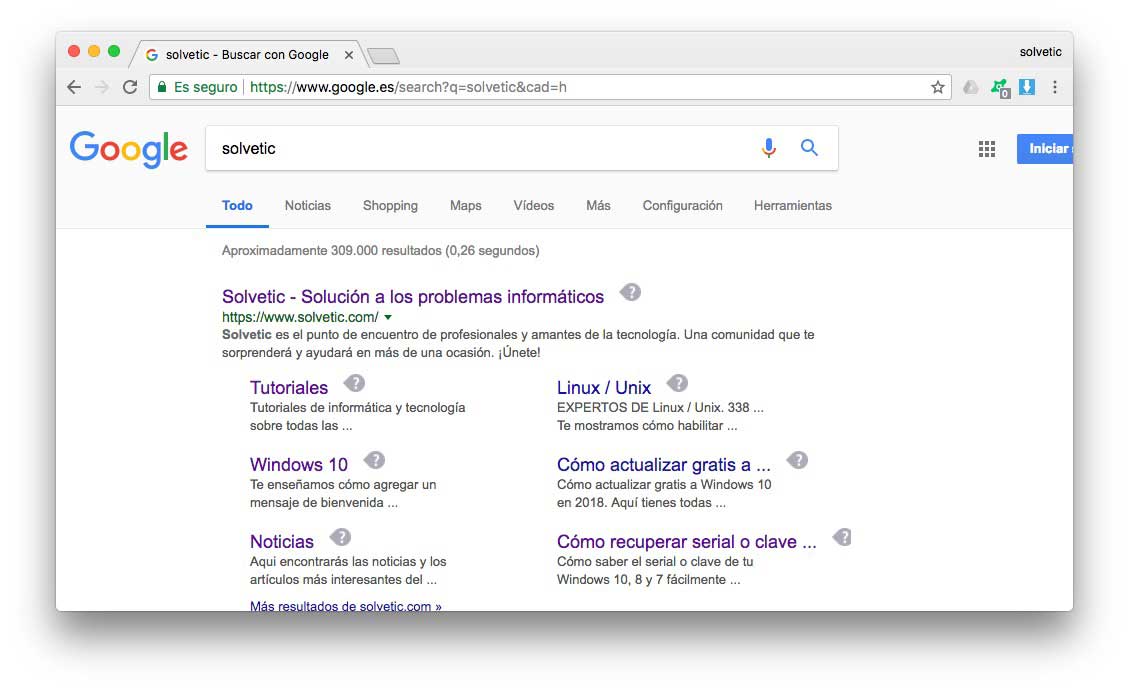Open the Chrome three-dot menu

(x=1054, y=87)
